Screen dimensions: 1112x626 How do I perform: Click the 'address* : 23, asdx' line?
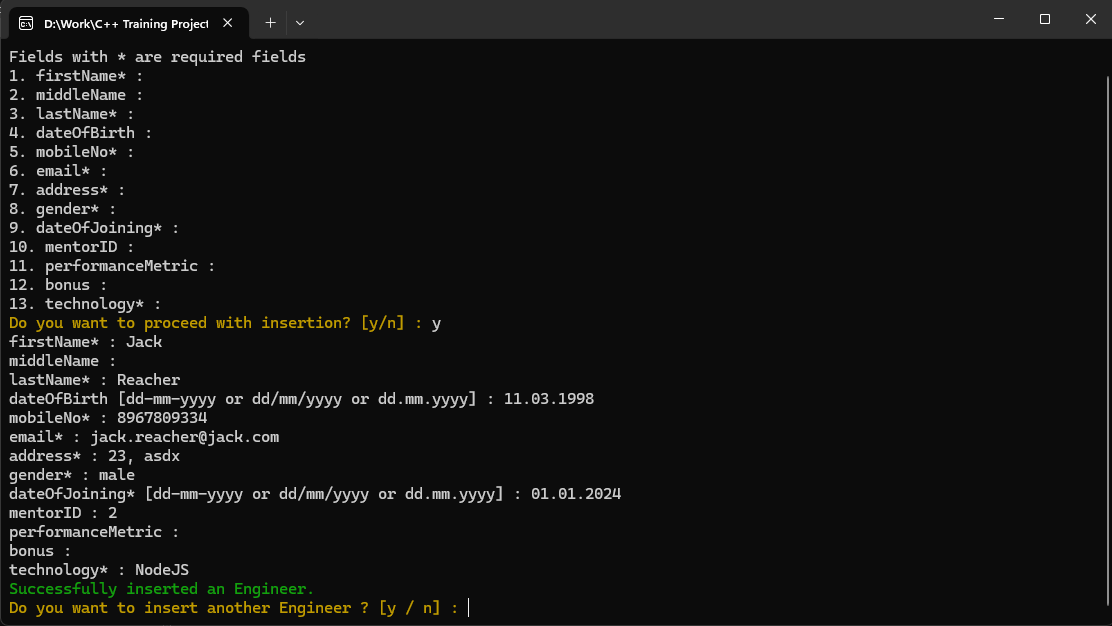click(94, 457)
